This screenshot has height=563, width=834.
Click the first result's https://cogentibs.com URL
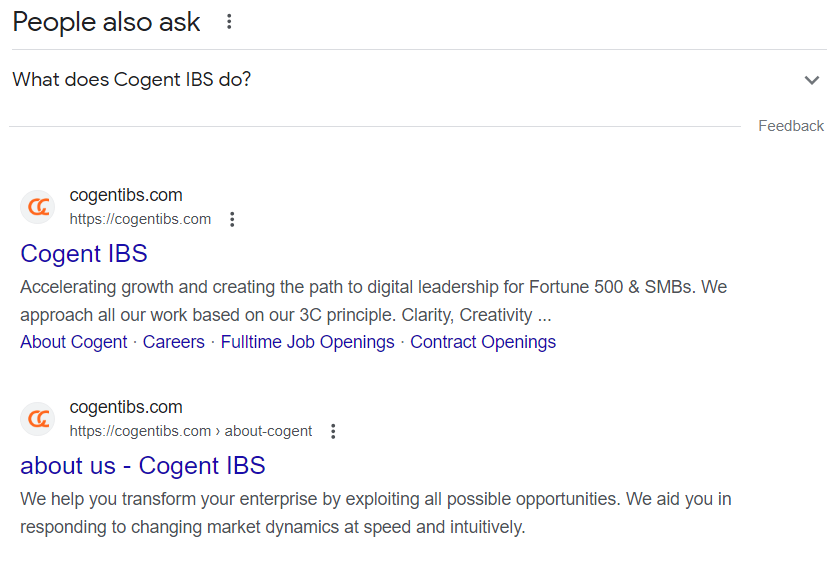(x=140, y=219)
